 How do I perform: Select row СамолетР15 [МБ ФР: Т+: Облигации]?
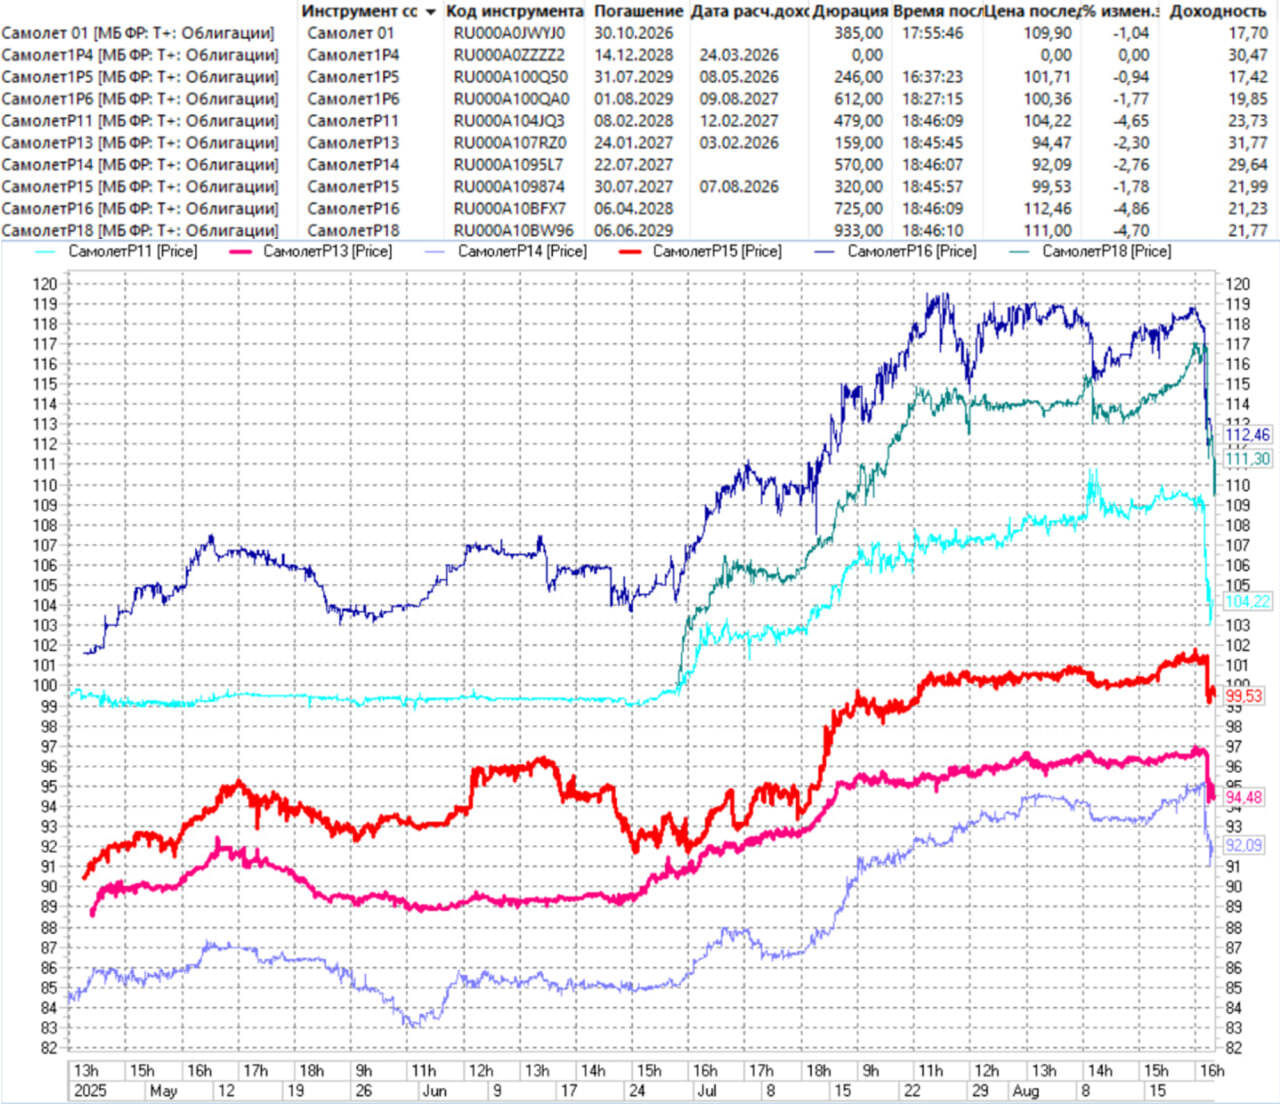click(x=140, y=187)
